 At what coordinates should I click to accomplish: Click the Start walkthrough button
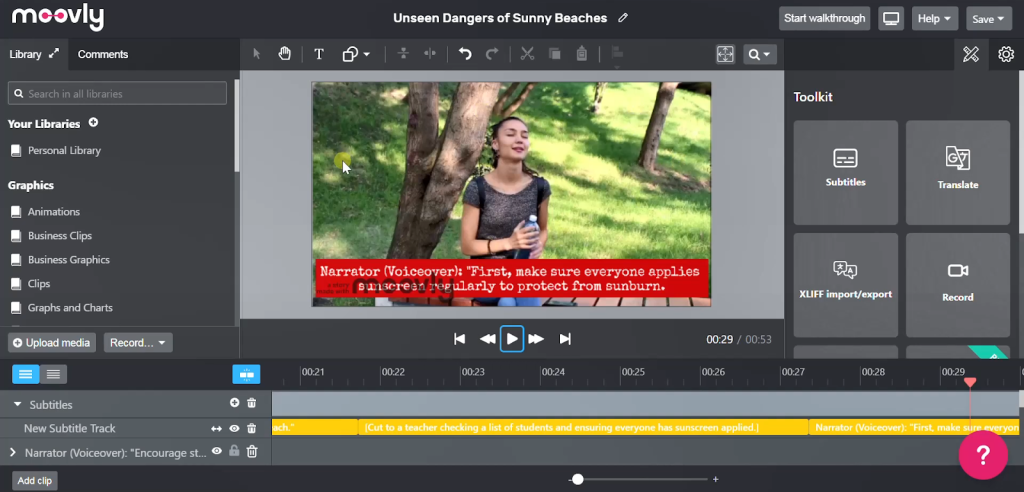coord(823,19)
